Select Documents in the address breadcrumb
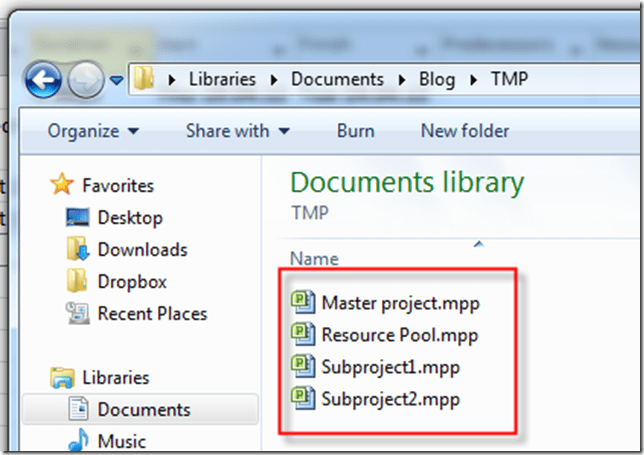This screenshot has width=644, height=455. click(337, 79)
